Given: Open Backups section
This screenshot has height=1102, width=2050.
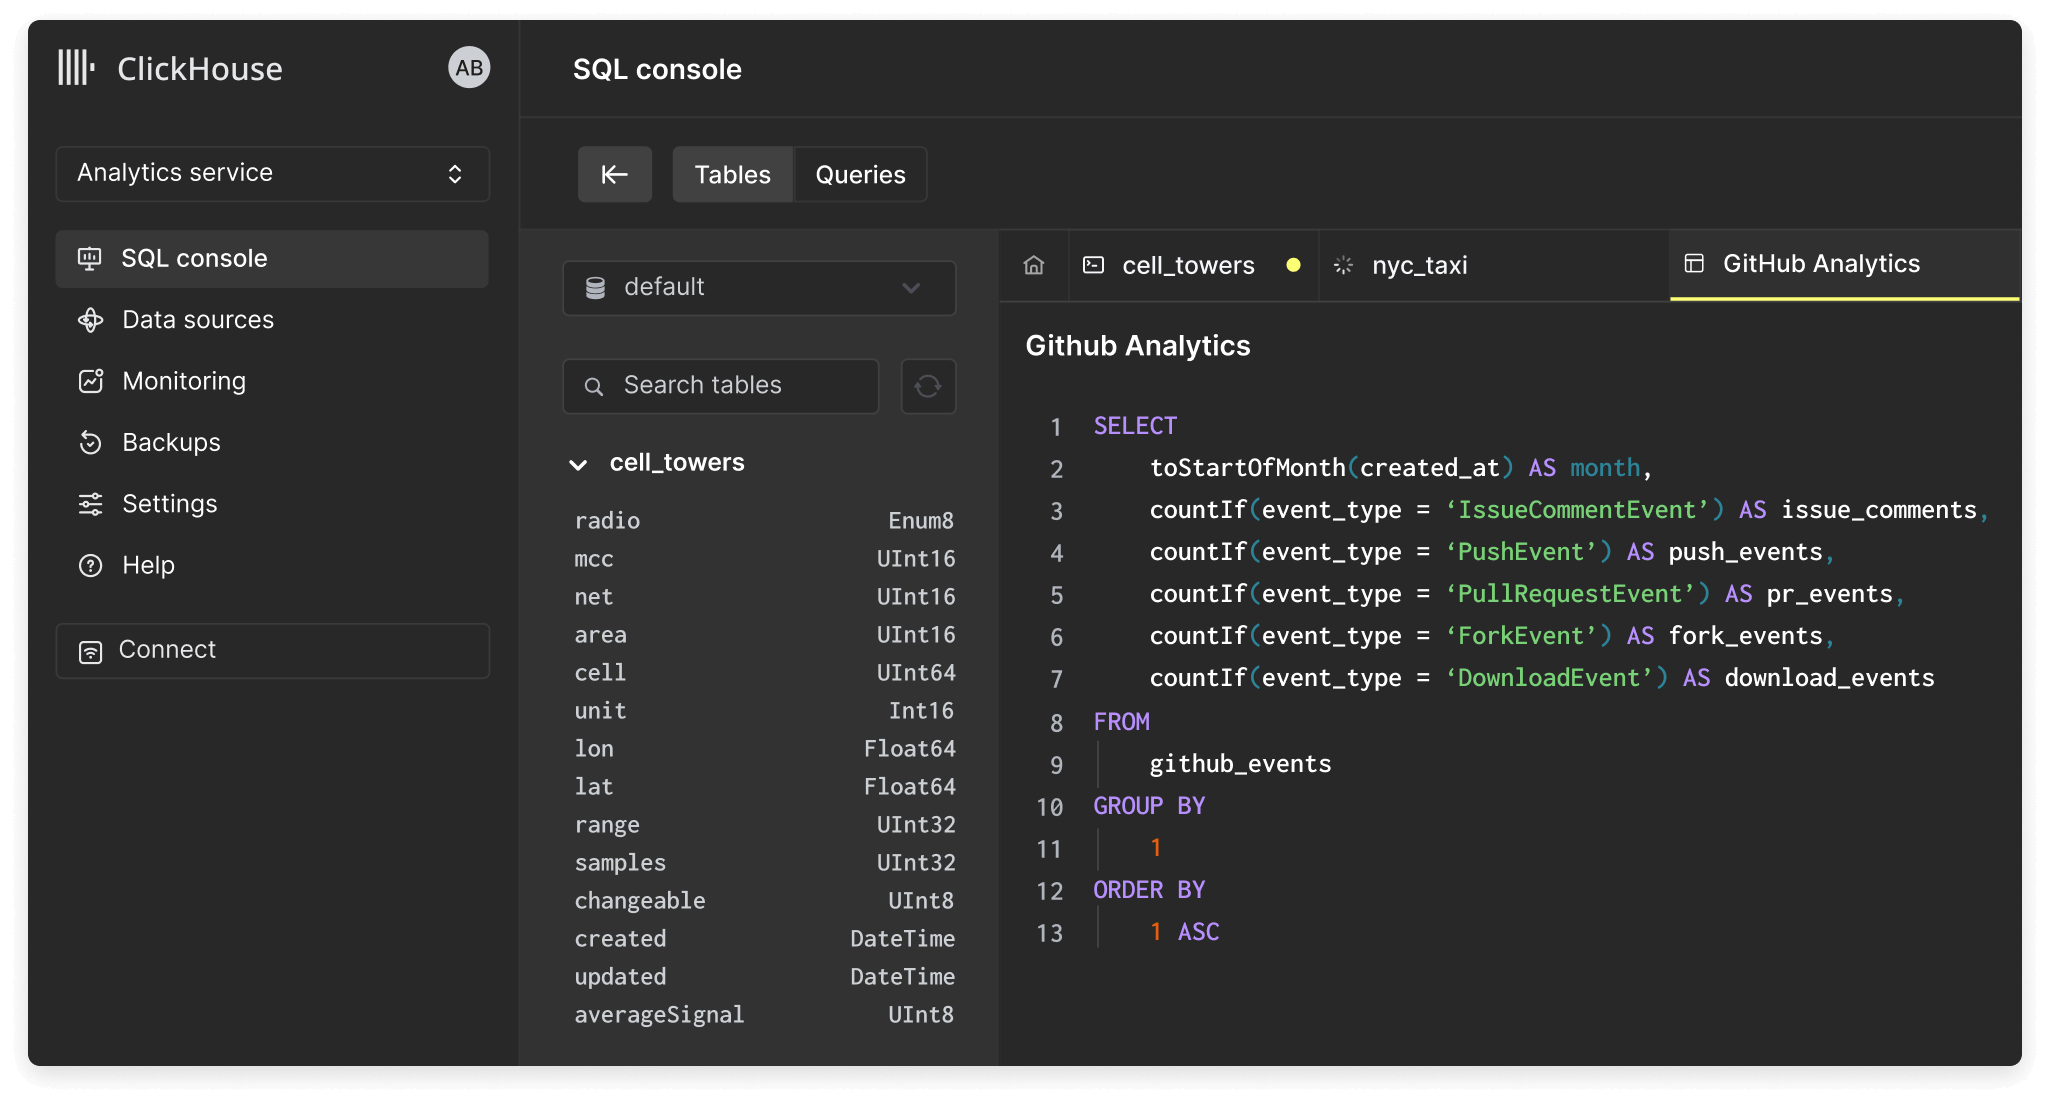Looking at the screenshot, I should tap(171, 442).
